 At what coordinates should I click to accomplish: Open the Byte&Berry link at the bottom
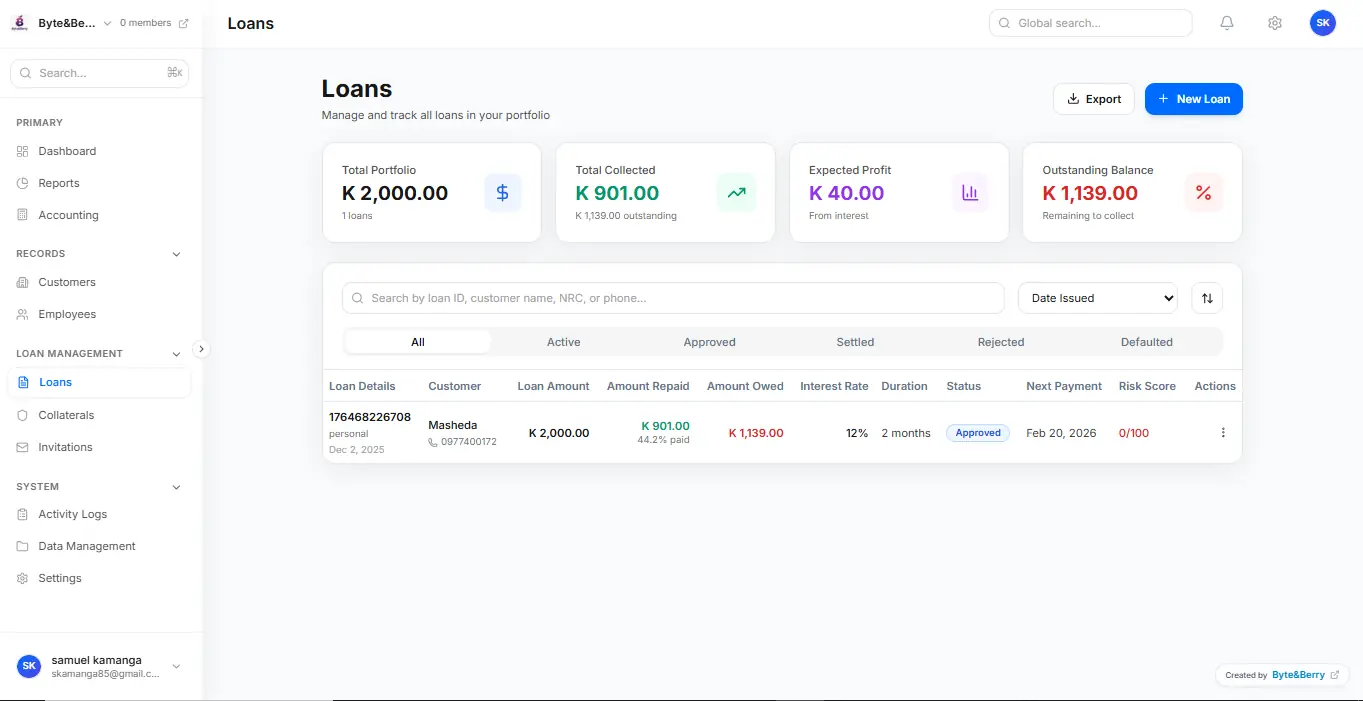click(1298, 674)
